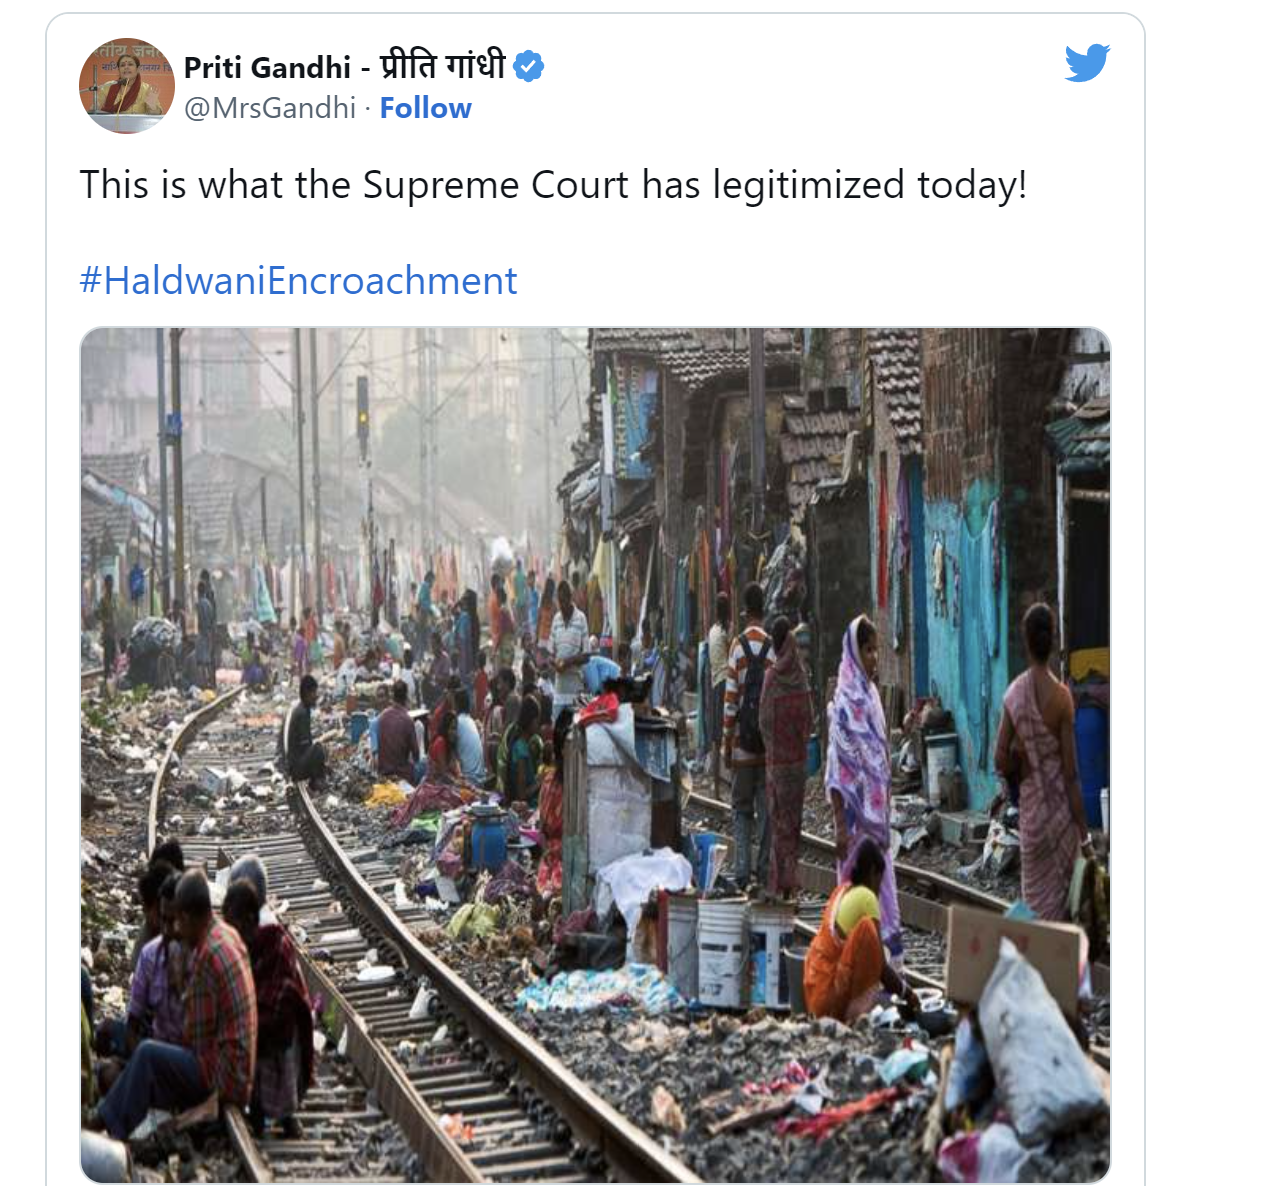Open Priti Gandhi's profile avatar
Image resolution: width=1270 pixels, height=1186 pixels.
[126, 86]
